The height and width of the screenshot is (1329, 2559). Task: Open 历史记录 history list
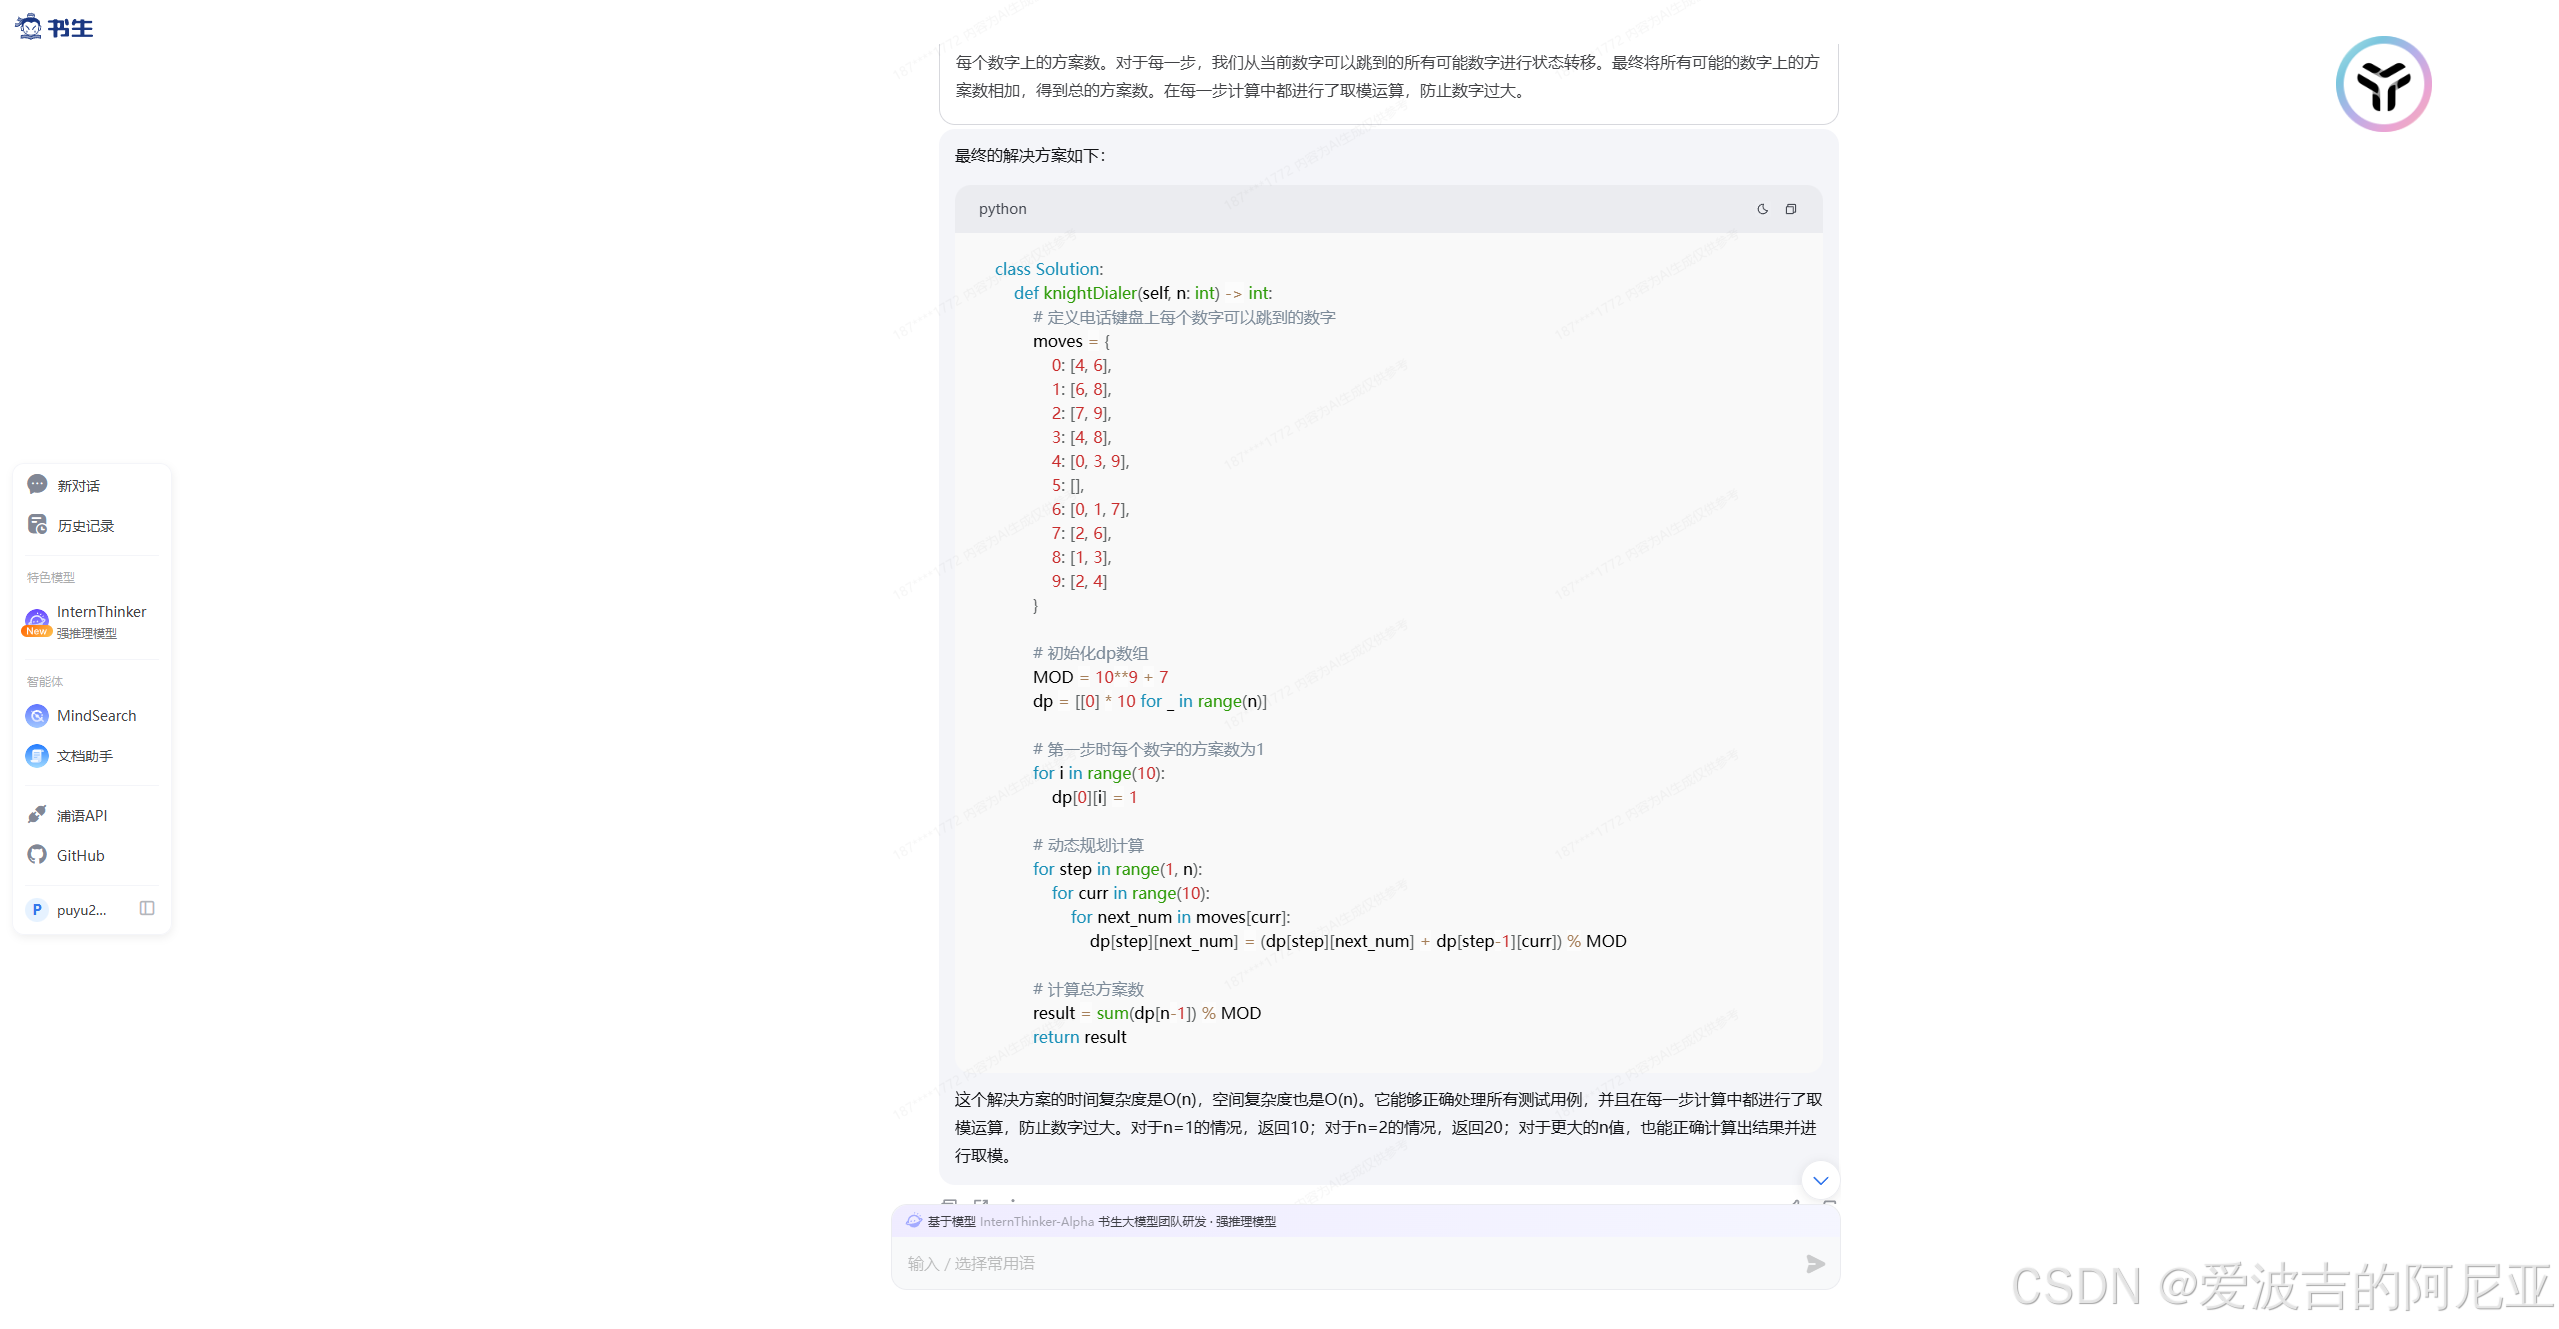tap(85, 526)
